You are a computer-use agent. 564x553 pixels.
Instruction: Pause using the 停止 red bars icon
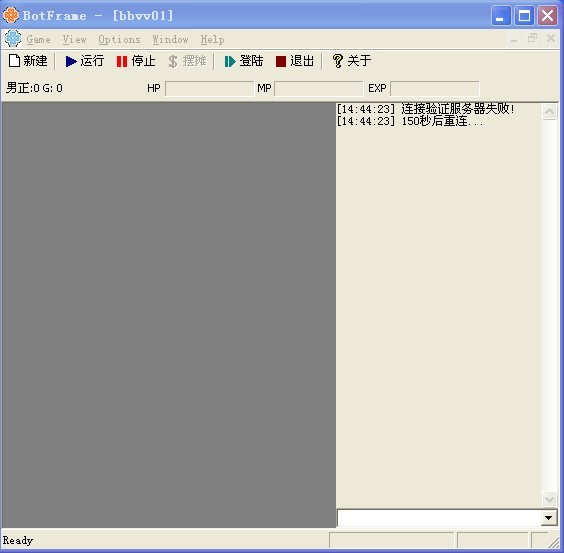[122, 61]
